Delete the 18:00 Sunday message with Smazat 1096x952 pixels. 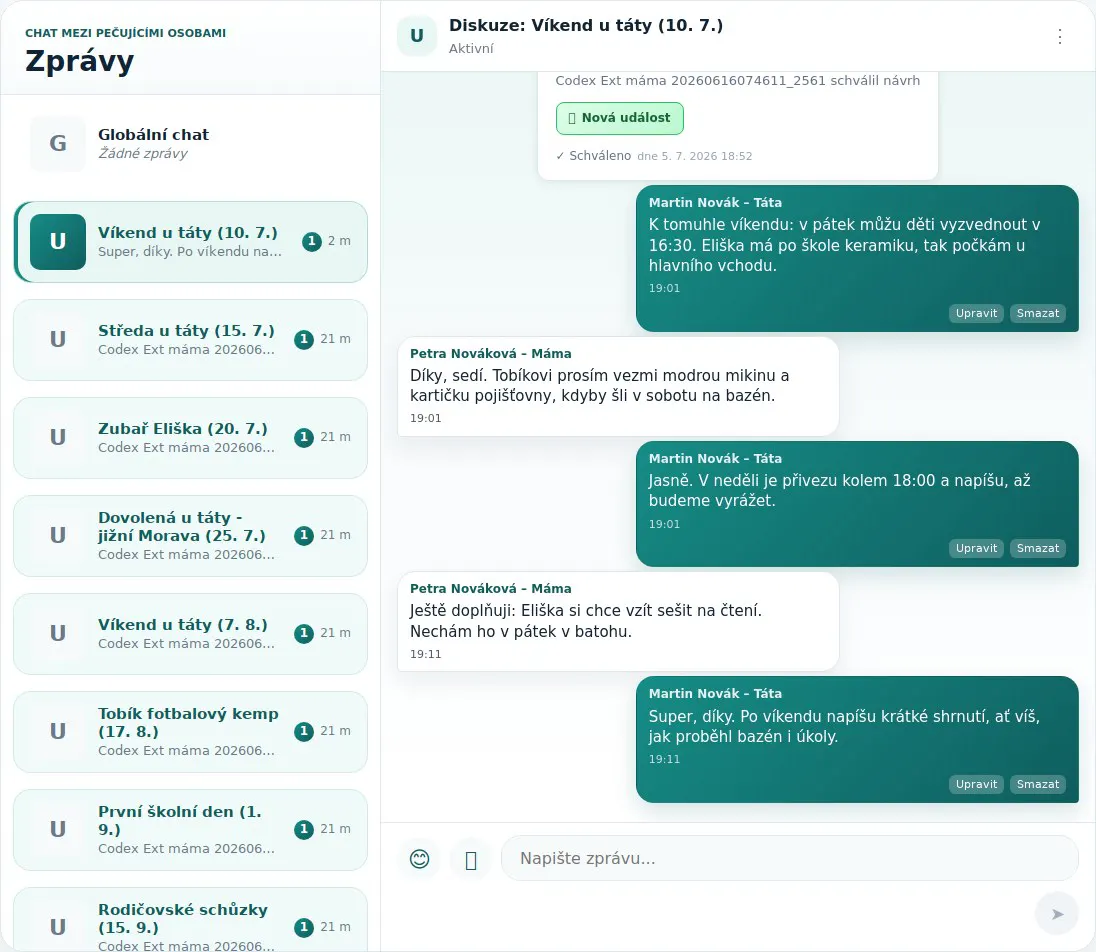[x=1037, y=548]
